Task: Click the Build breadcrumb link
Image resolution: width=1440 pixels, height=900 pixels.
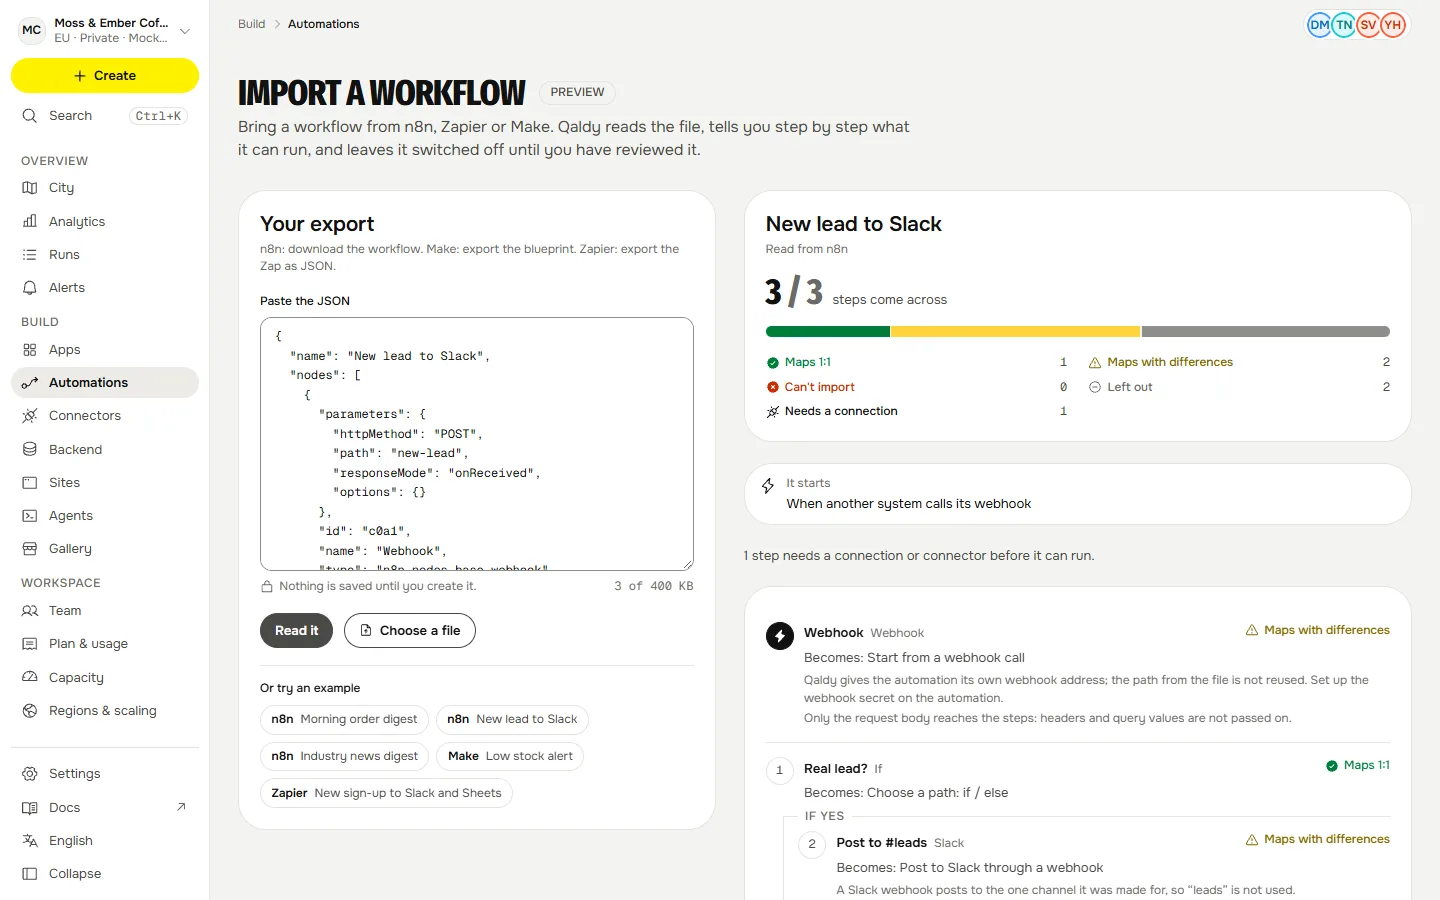Action: click(252, 24)
